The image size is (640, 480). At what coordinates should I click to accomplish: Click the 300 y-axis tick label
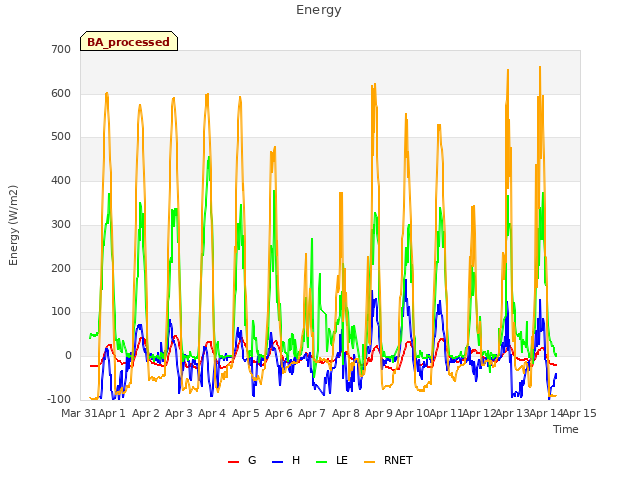coord(61,224)
